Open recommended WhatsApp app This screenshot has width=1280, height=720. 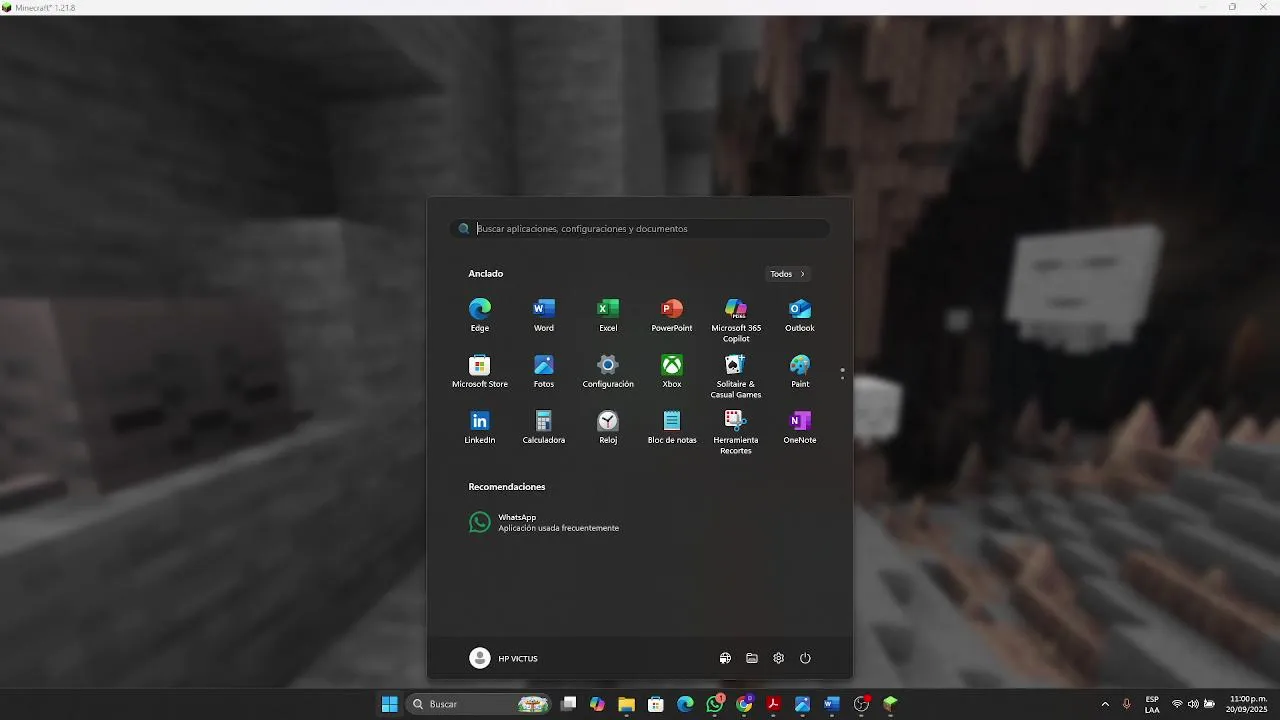pyautogui.click(x=545, y=522)
